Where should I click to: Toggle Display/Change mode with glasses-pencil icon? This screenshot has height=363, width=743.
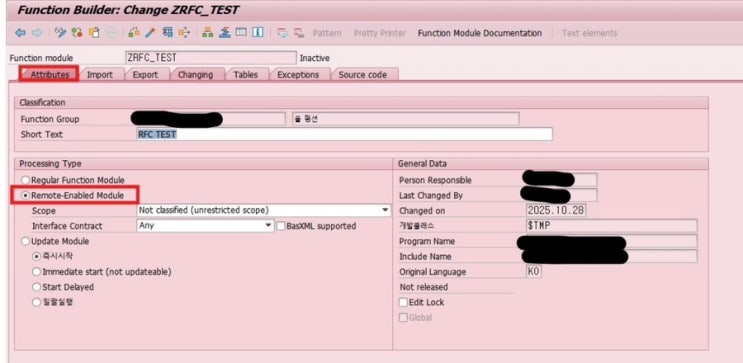[60, 33]
